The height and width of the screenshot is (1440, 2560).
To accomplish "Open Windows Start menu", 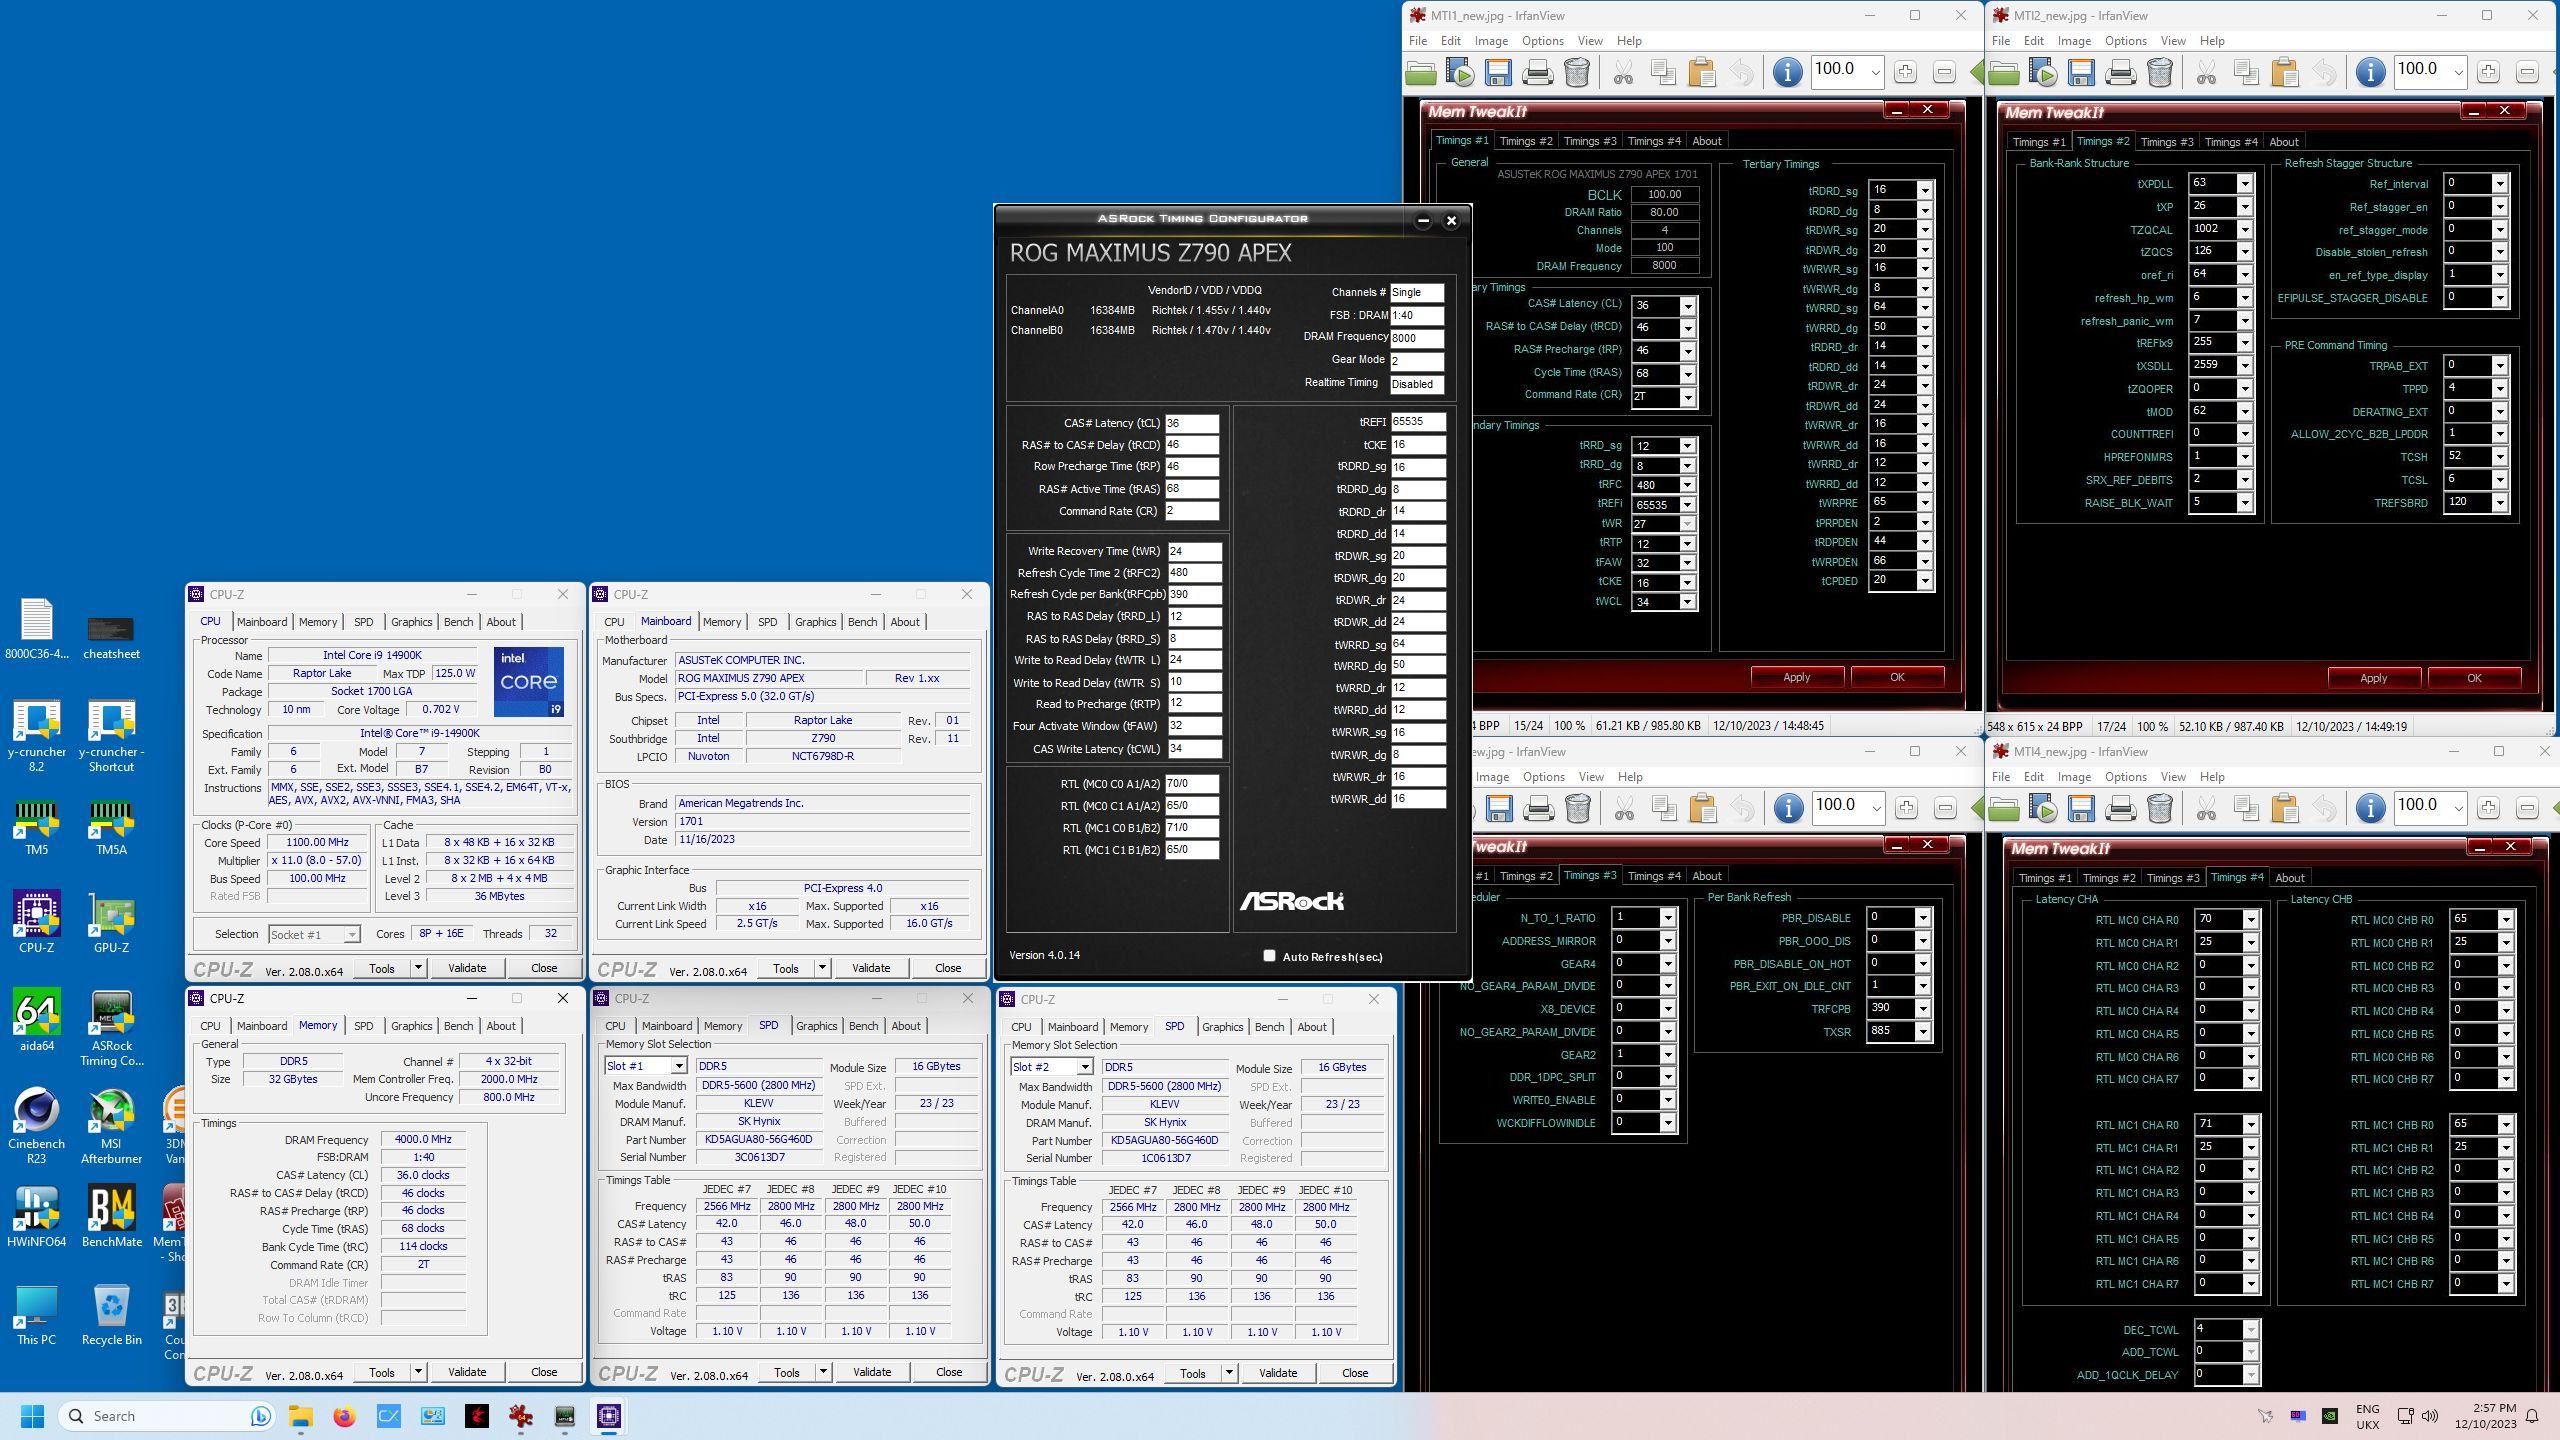I will 32,1416.
